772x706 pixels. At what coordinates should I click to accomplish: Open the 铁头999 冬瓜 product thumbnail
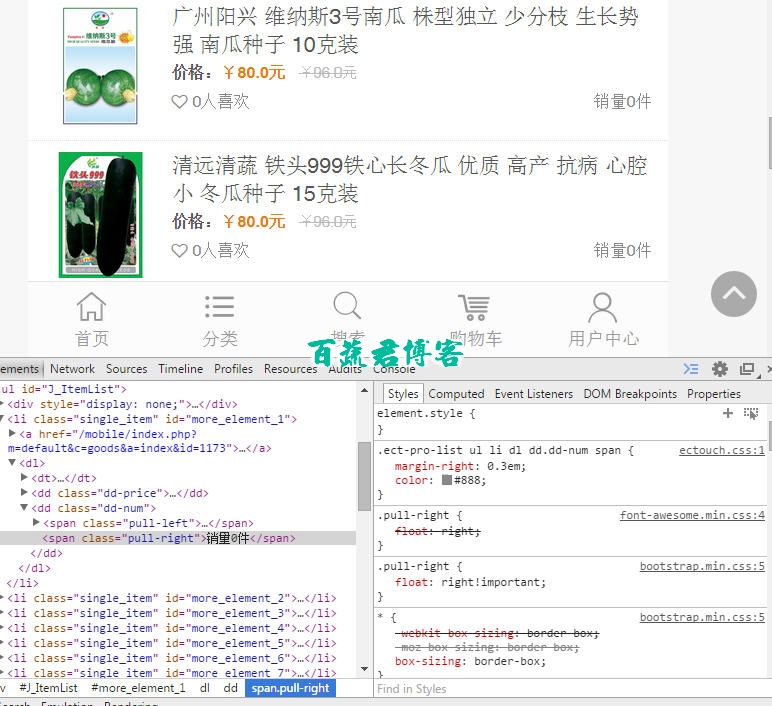click(100, 215)
